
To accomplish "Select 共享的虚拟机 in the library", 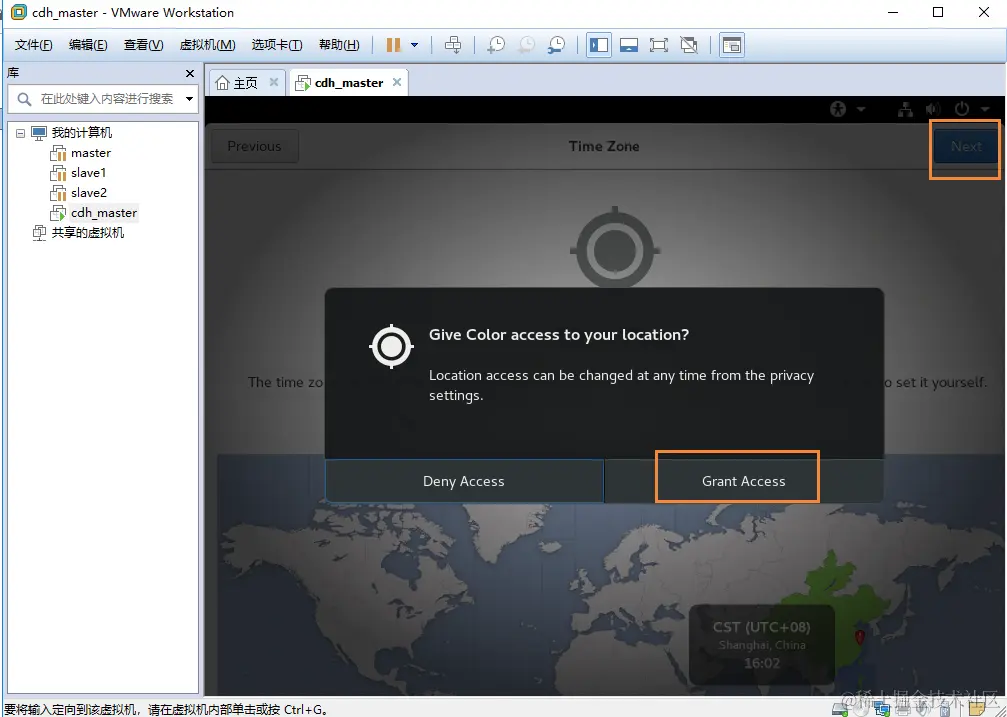I will click(x=87, y=233).
